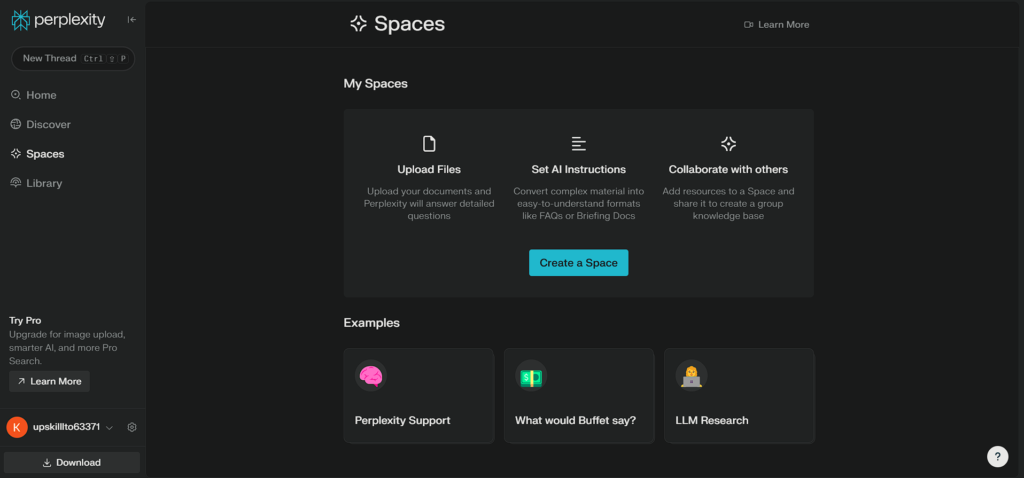Open the LLM Research example space
Image resolution: width=1024 pixels, height=478 pixels.
(x=739, y=396)
